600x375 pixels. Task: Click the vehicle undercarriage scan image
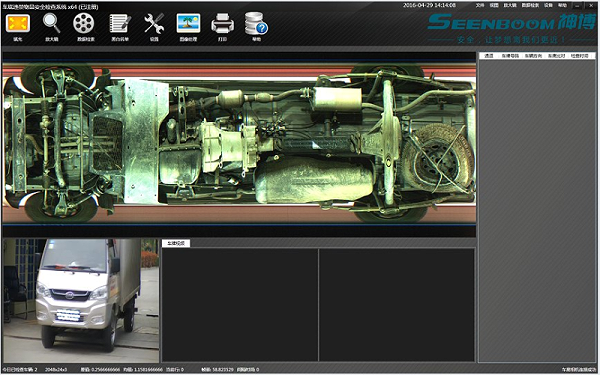(x=239, y=143)
